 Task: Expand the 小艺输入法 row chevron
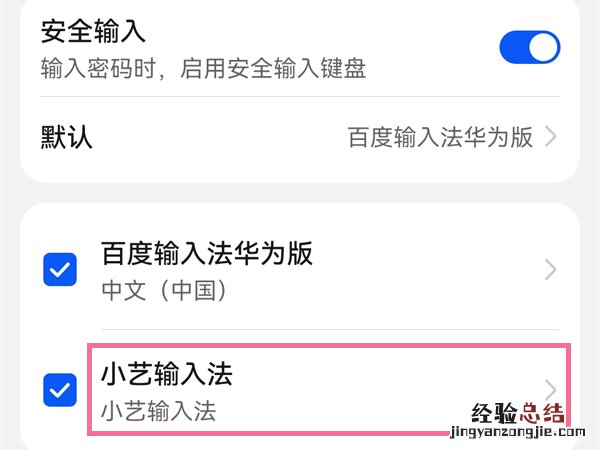(x=551, y=388)
